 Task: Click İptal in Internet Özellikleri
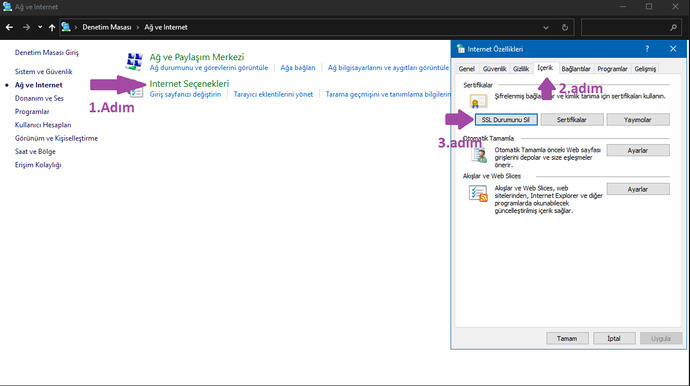pos(614,338)
